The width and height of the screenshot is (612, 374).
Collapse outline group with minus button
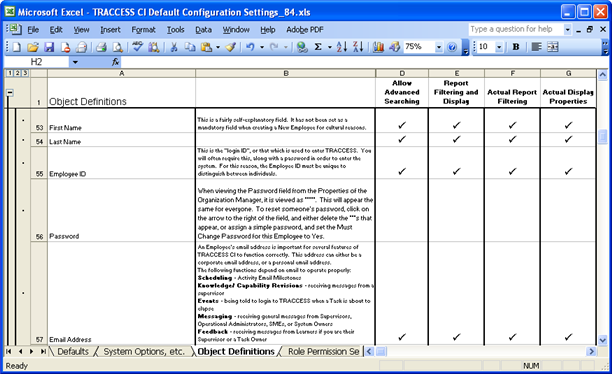pyautogui.click(x=10, y=93)
